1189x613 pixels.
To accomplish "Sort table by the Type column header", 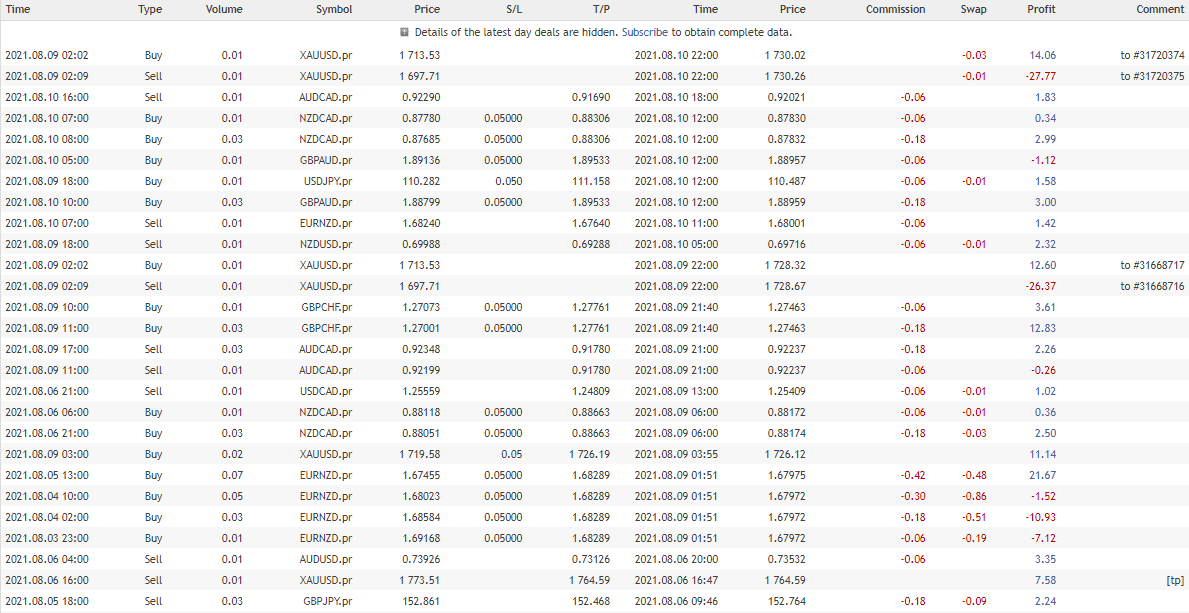I will [149, 9].
